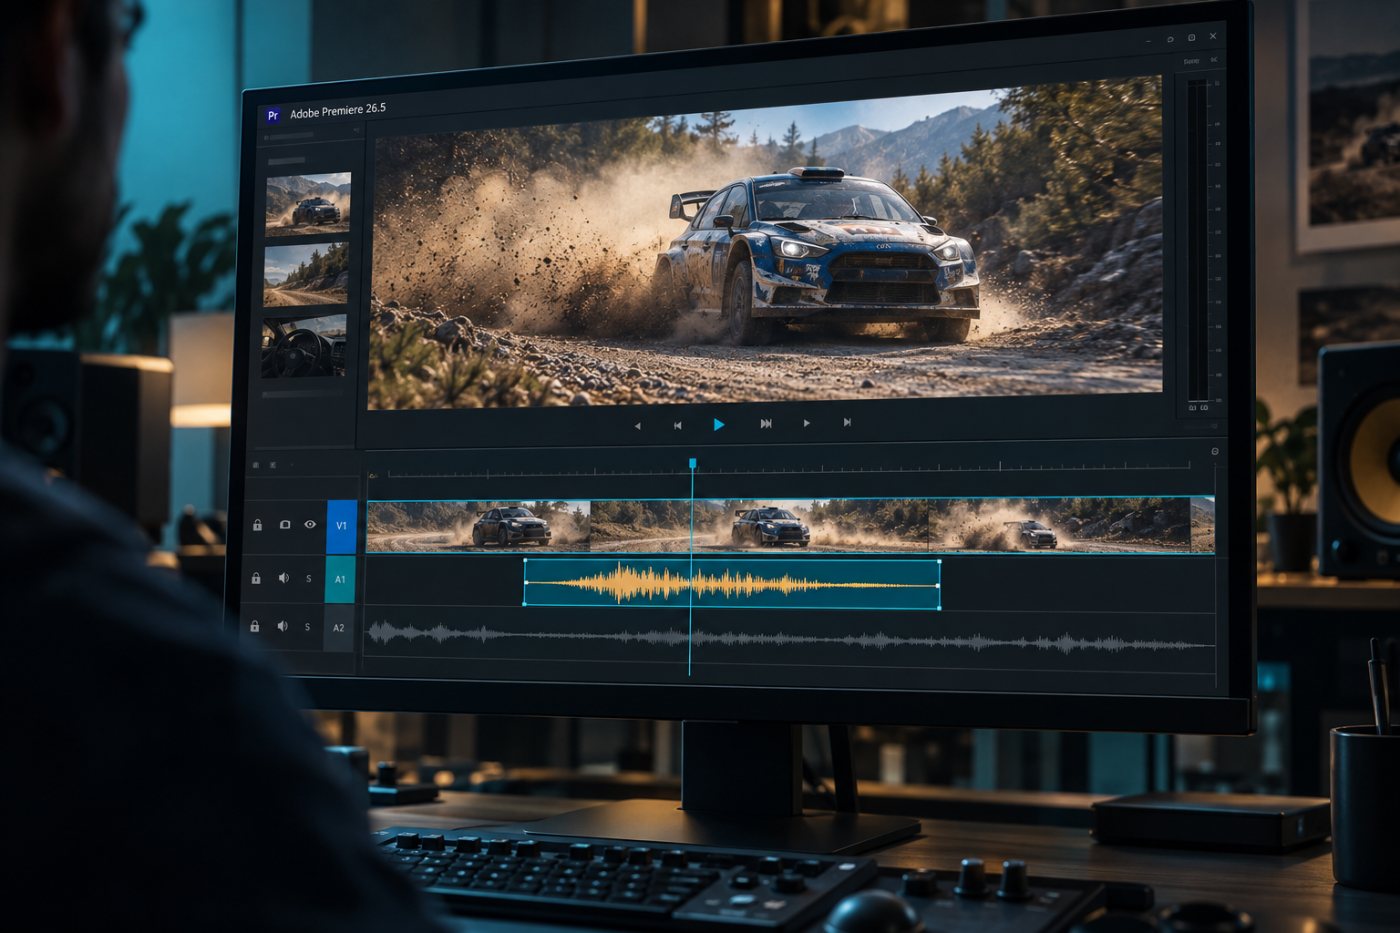This screenshot has height=933, width=1400.
Task: Select the forest road clip thumbnail
Action: tap(306, 274)
